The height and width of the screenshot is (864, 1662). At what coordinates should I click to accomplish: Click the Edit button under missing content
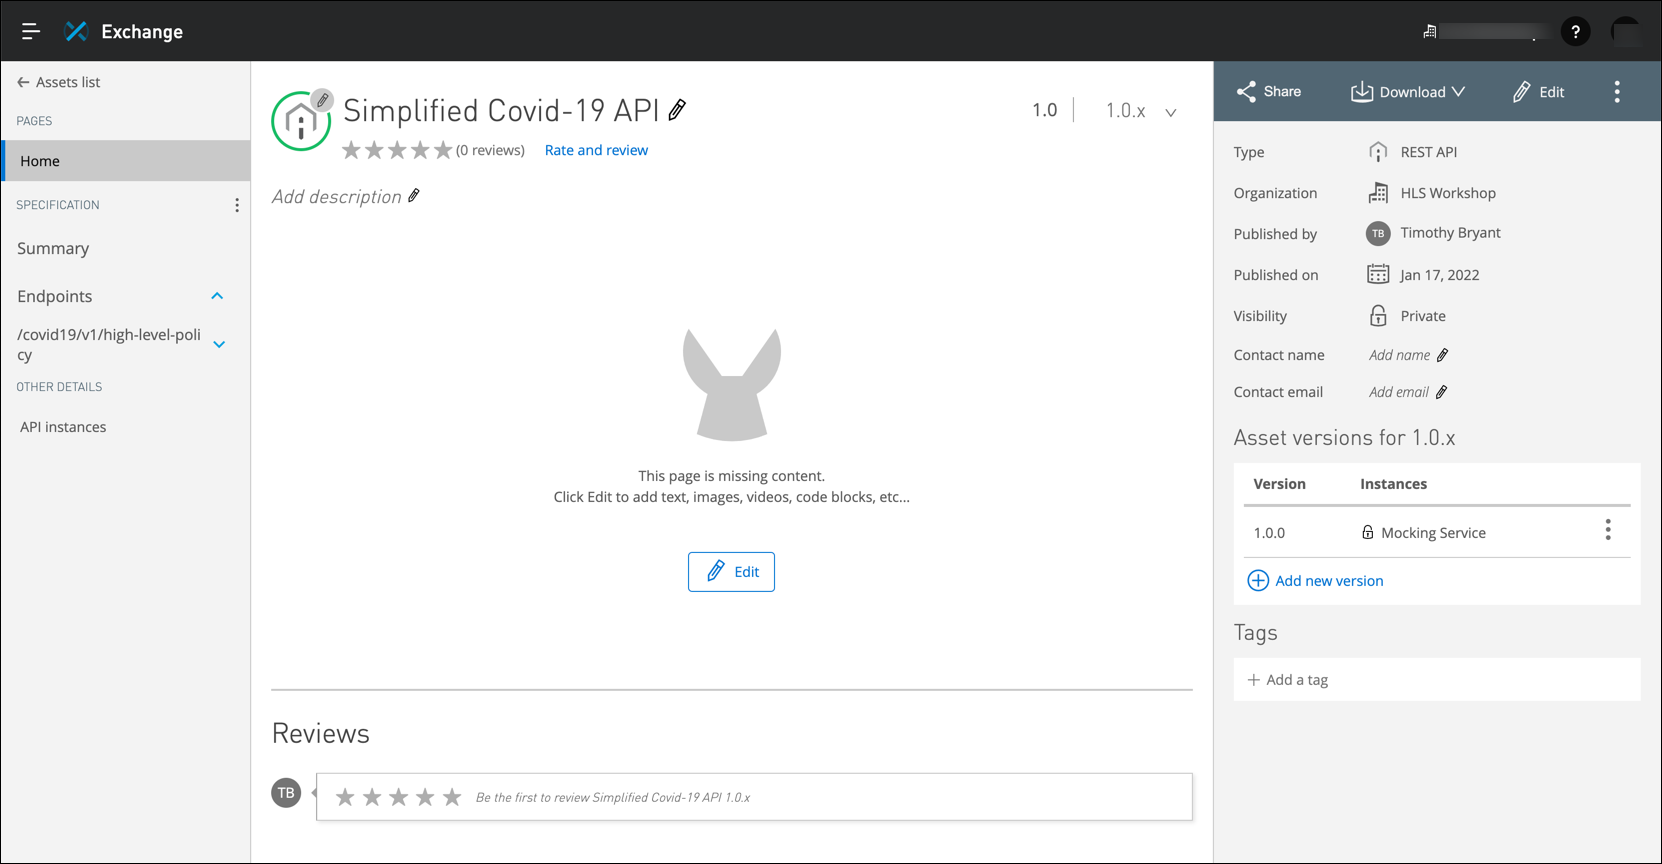(731, 572)
